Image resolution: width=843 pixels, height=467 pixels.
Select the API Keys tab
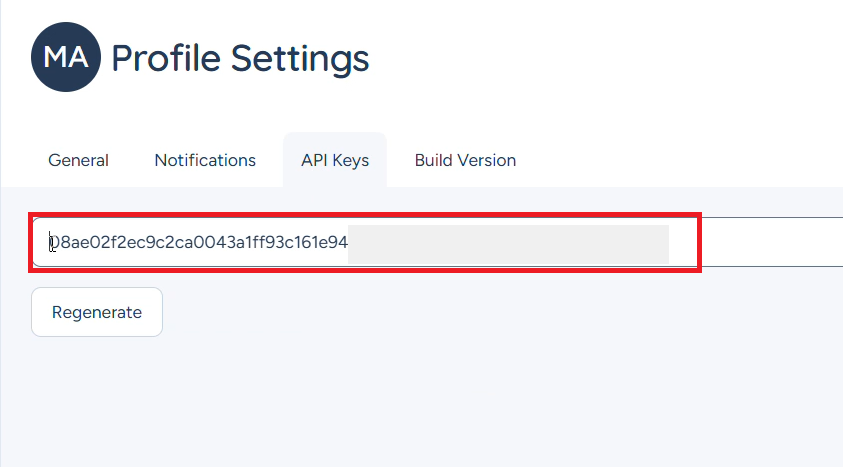[x=335, y=160]
